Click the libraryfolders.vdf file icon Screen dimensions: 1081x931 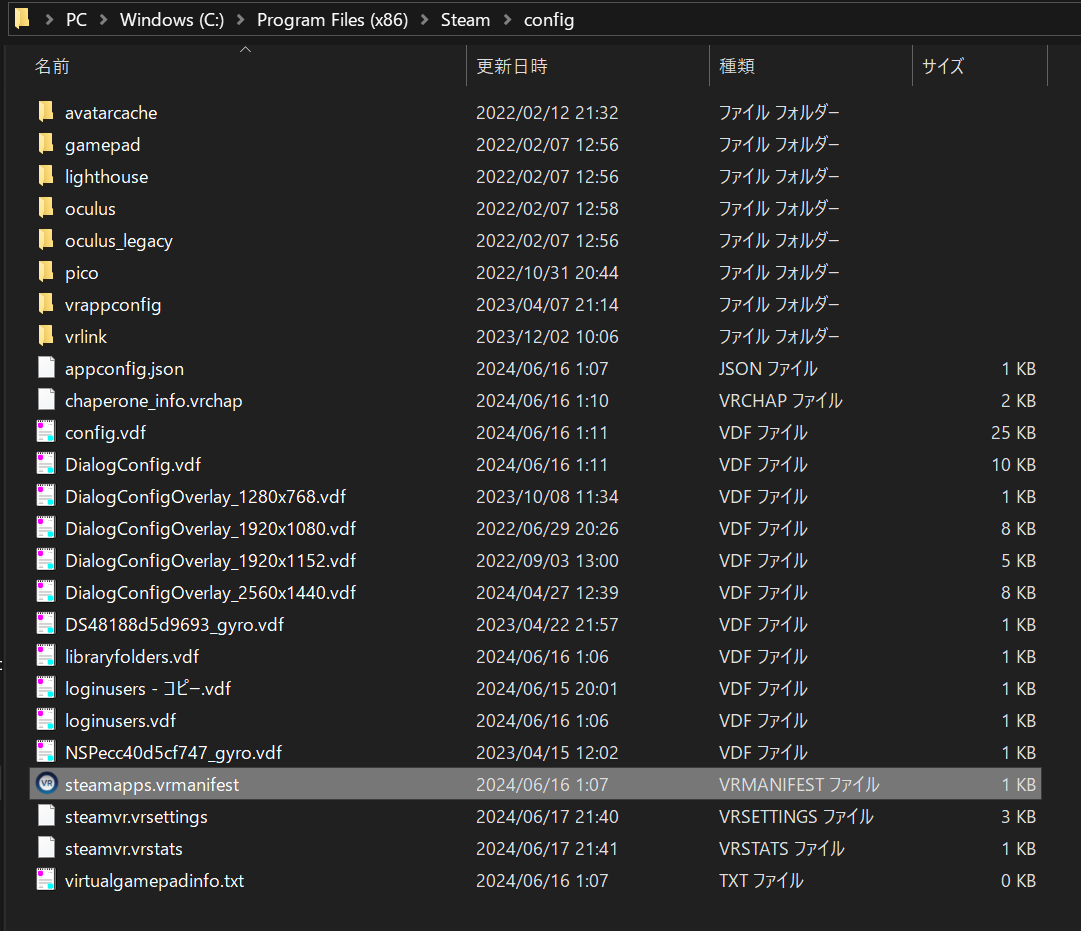click(46, 656)
